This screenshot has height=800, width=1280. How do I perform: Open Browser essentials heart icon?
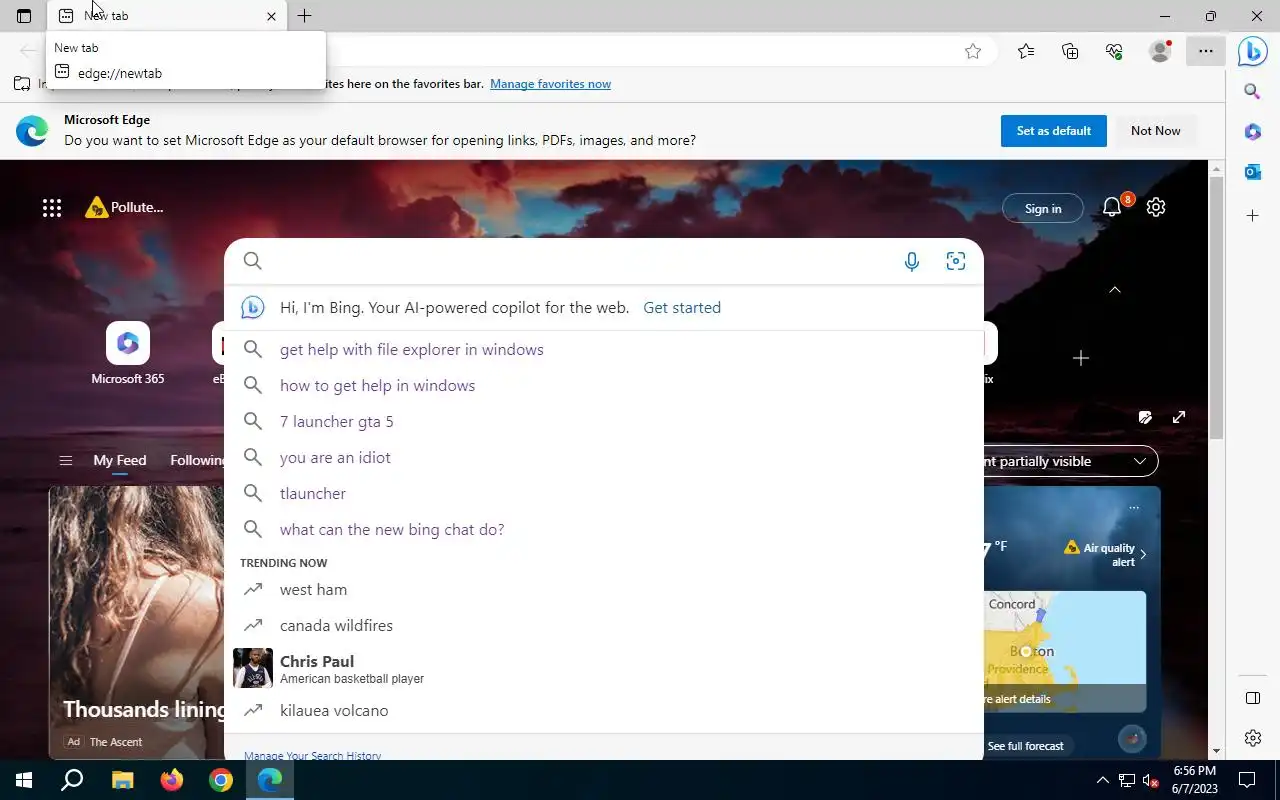tap(1114, 52)
